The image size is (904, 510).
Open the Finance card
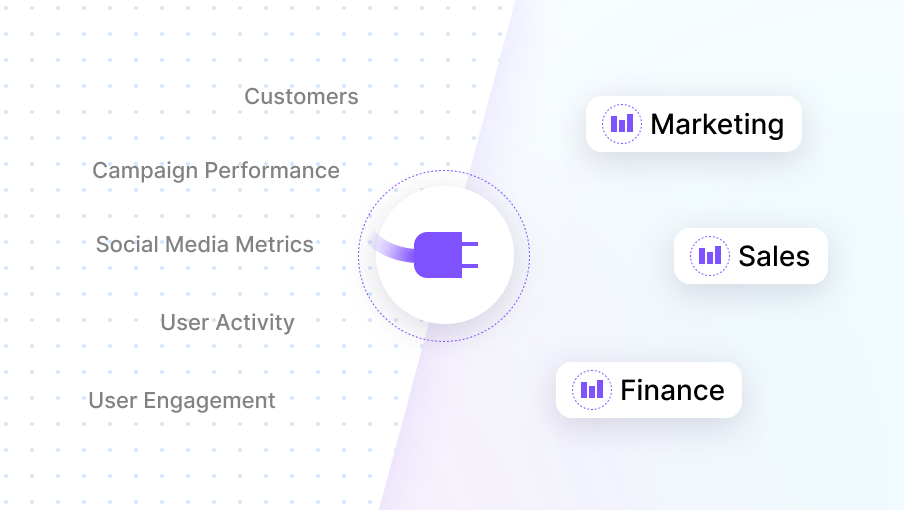649,390
